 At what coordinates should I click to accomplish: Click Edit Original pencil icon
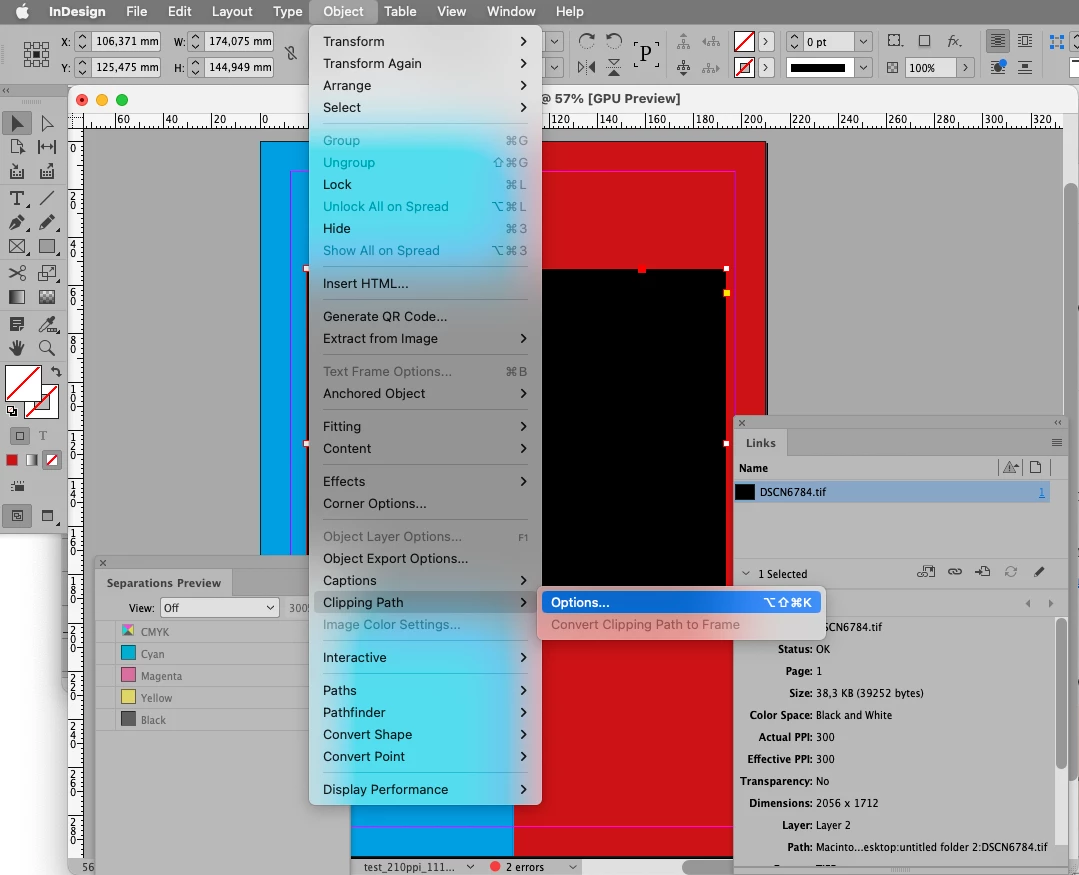point(1039,572)
